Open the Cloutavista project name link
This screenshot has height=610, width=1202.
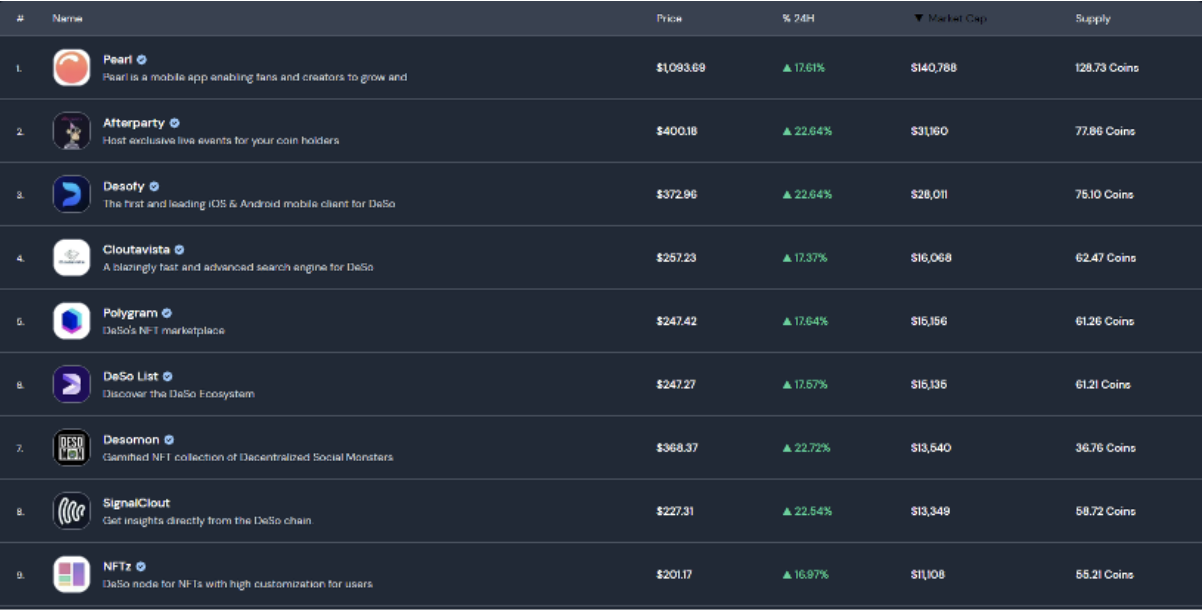coord(136,250)
